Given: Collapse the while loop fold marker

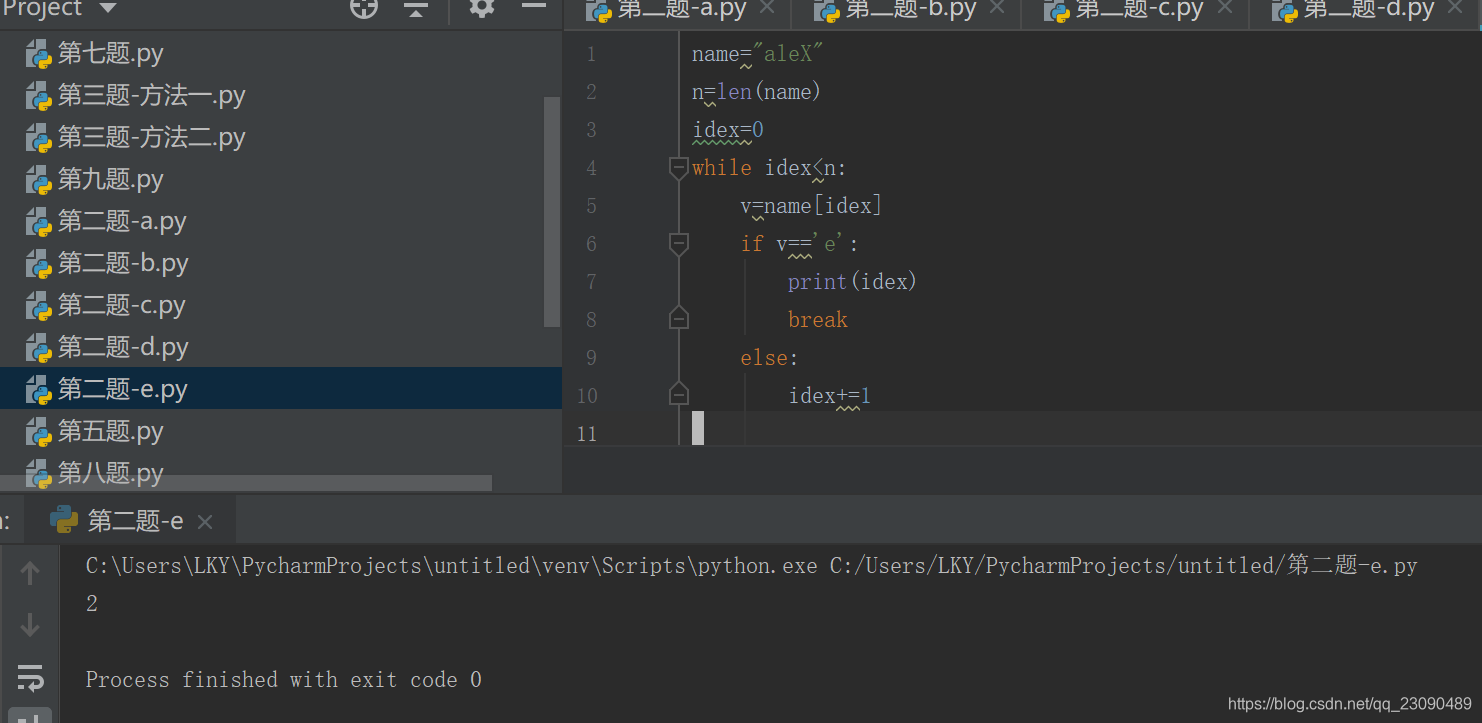Looking at the screenshot, I should 679,168.
